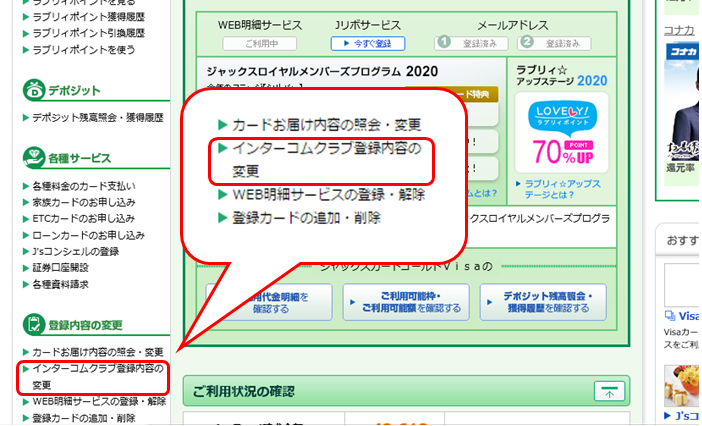The width and height of the screenshot is (702, 426).
Task: Click the ラブリィ☆アップステージ 2020 heading
Action: click(x=562, y=76)
